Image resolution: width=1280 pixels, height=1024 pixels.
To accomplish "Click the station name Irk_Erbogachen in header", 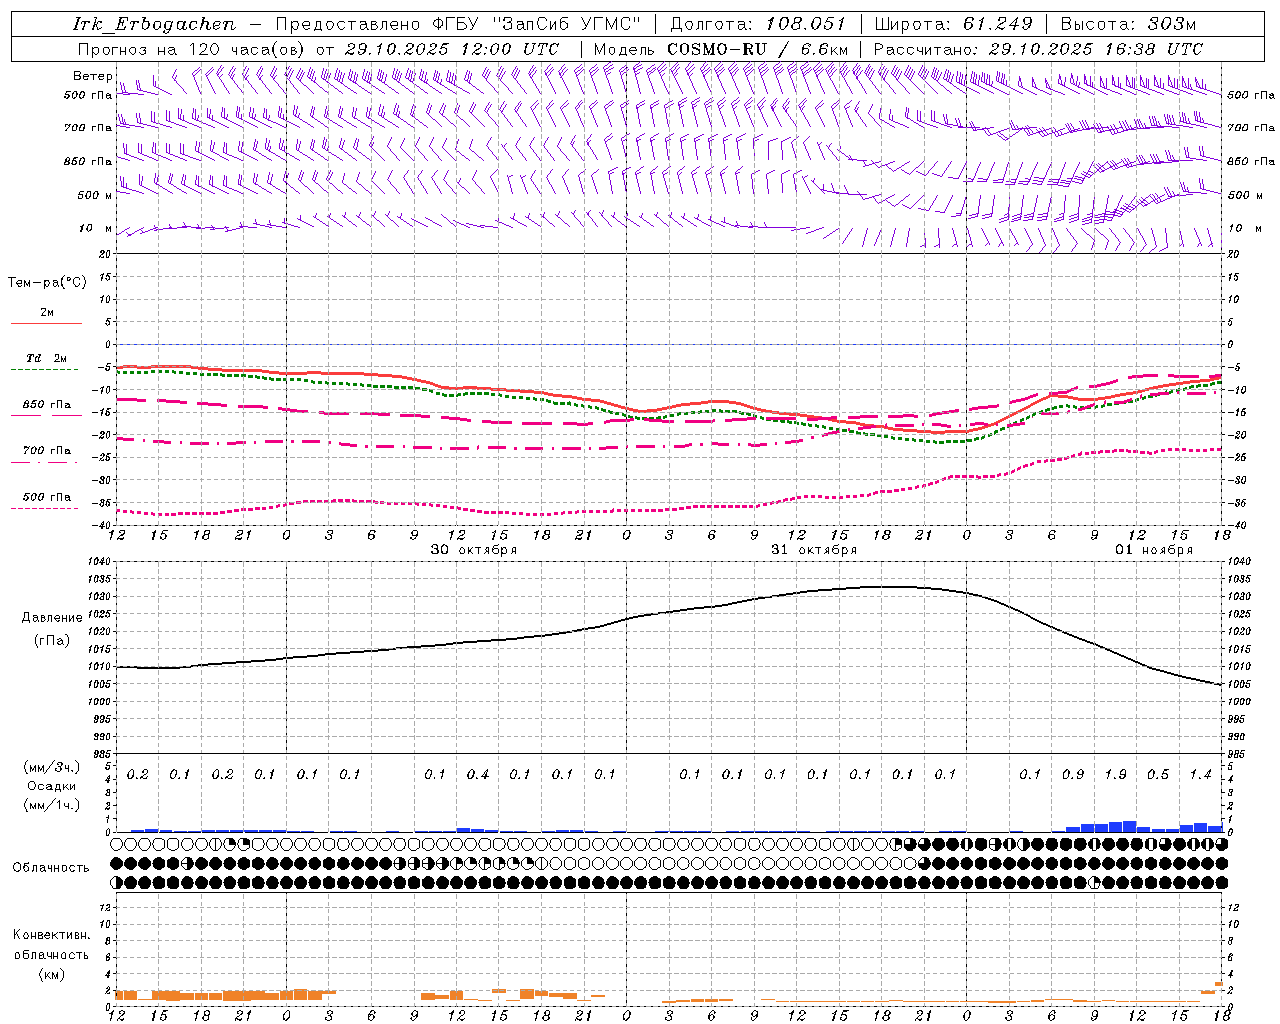I will (x=155, y=24).
